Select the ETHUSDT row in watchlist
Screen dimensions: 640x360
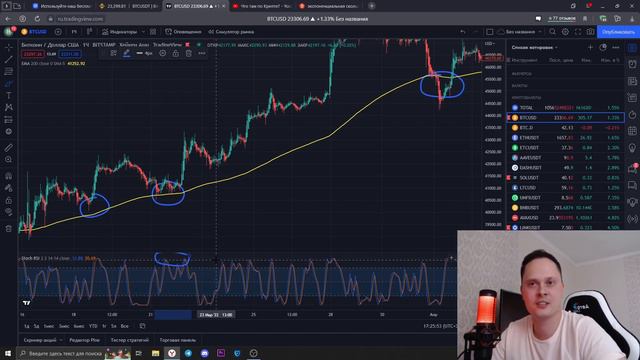565,138
